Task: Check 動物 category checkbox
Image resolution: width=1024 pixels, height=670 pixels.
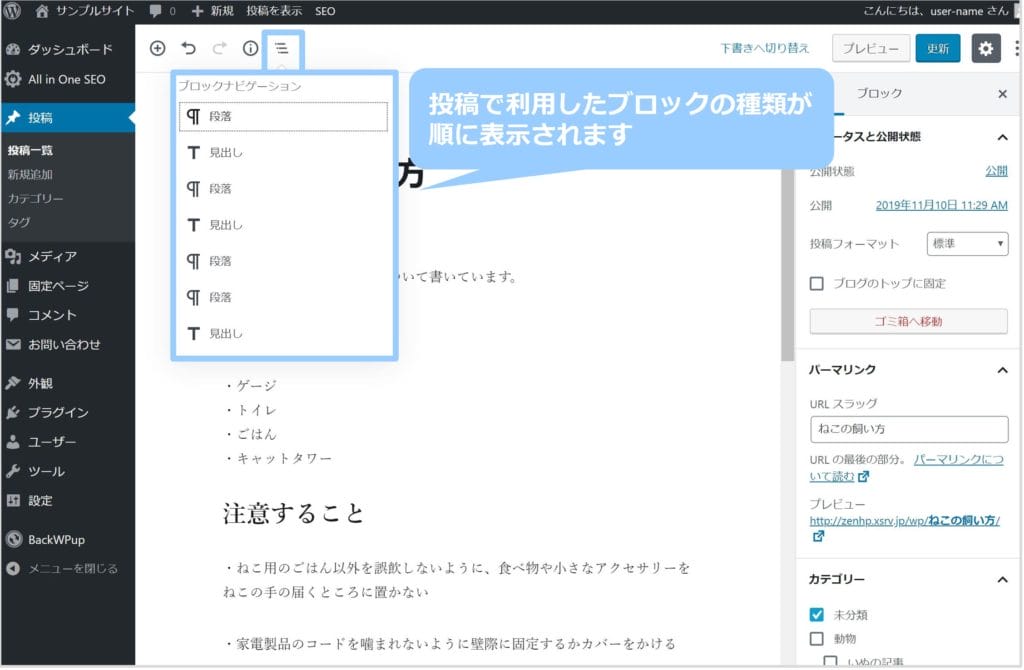Action: [816, 639]
